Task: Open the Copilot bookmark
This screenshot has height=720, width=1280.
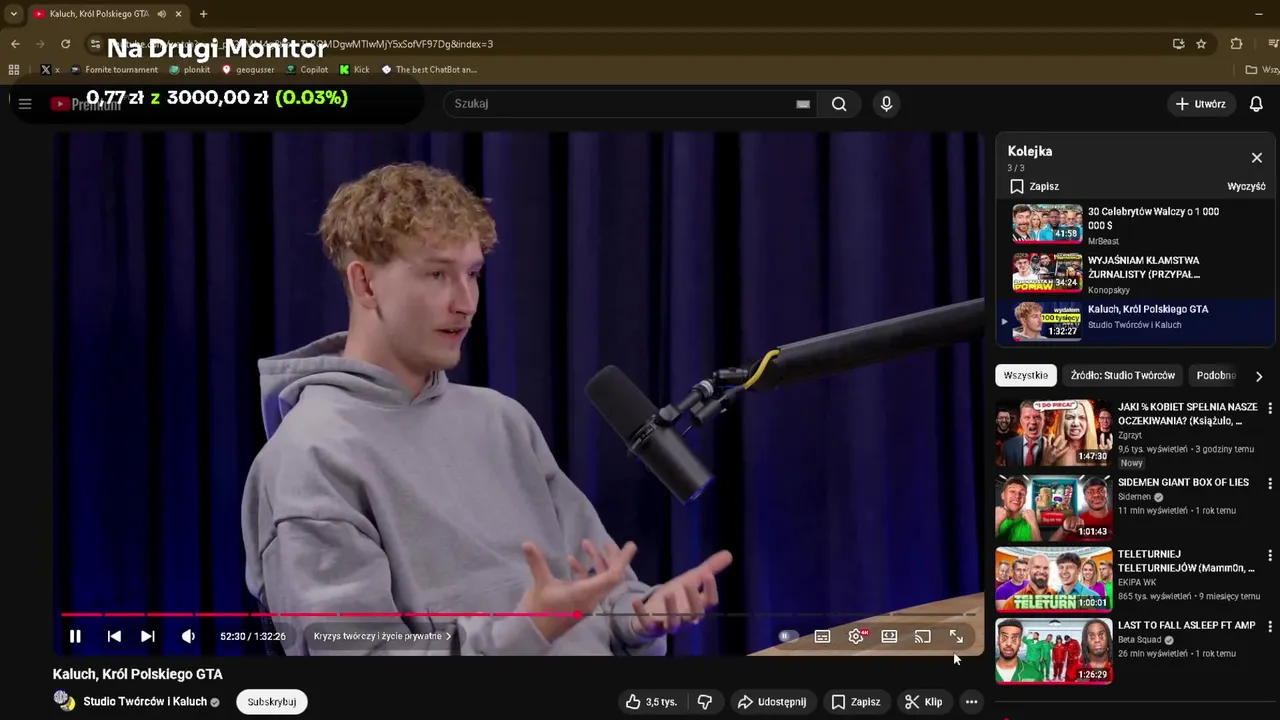Action: click(307, 70)
